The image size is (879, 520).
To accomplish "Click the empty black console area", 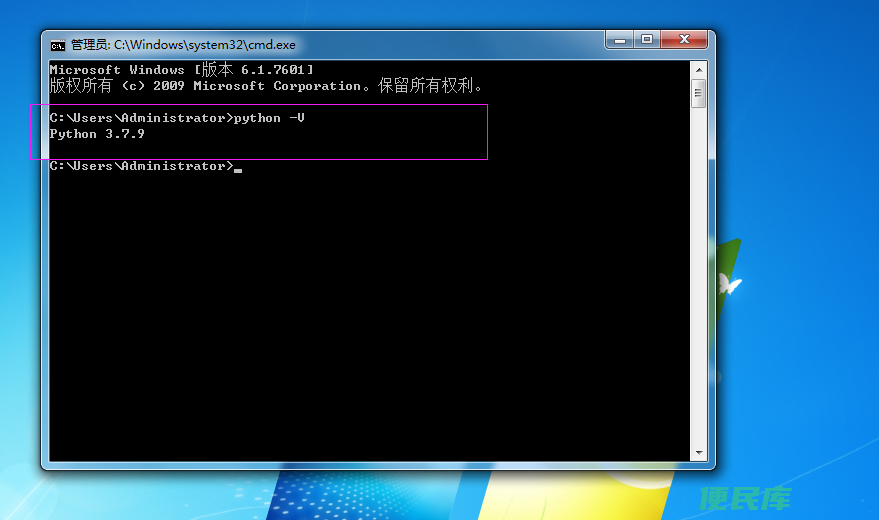I will click(x=370, y=320).
